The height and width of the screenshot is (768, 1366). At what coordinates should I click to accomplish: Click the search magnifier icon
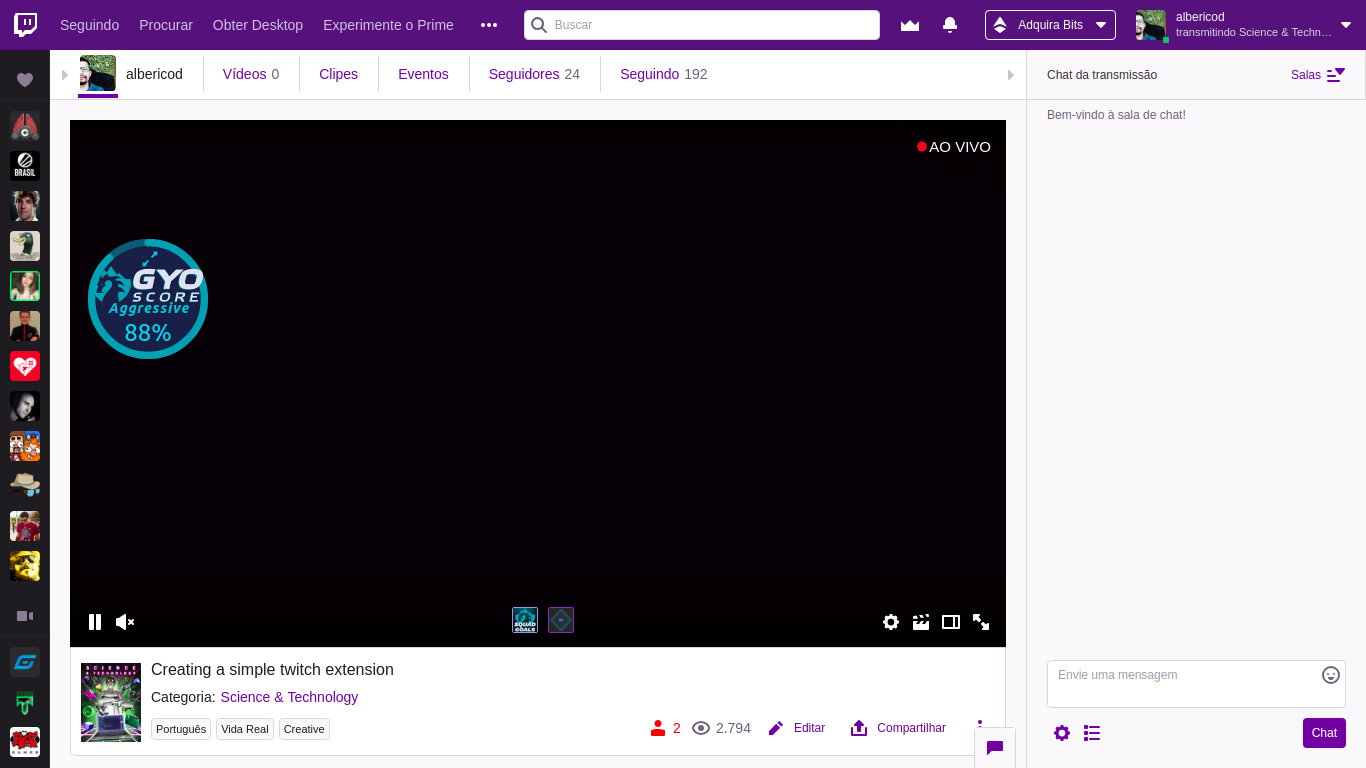[539, 25]
